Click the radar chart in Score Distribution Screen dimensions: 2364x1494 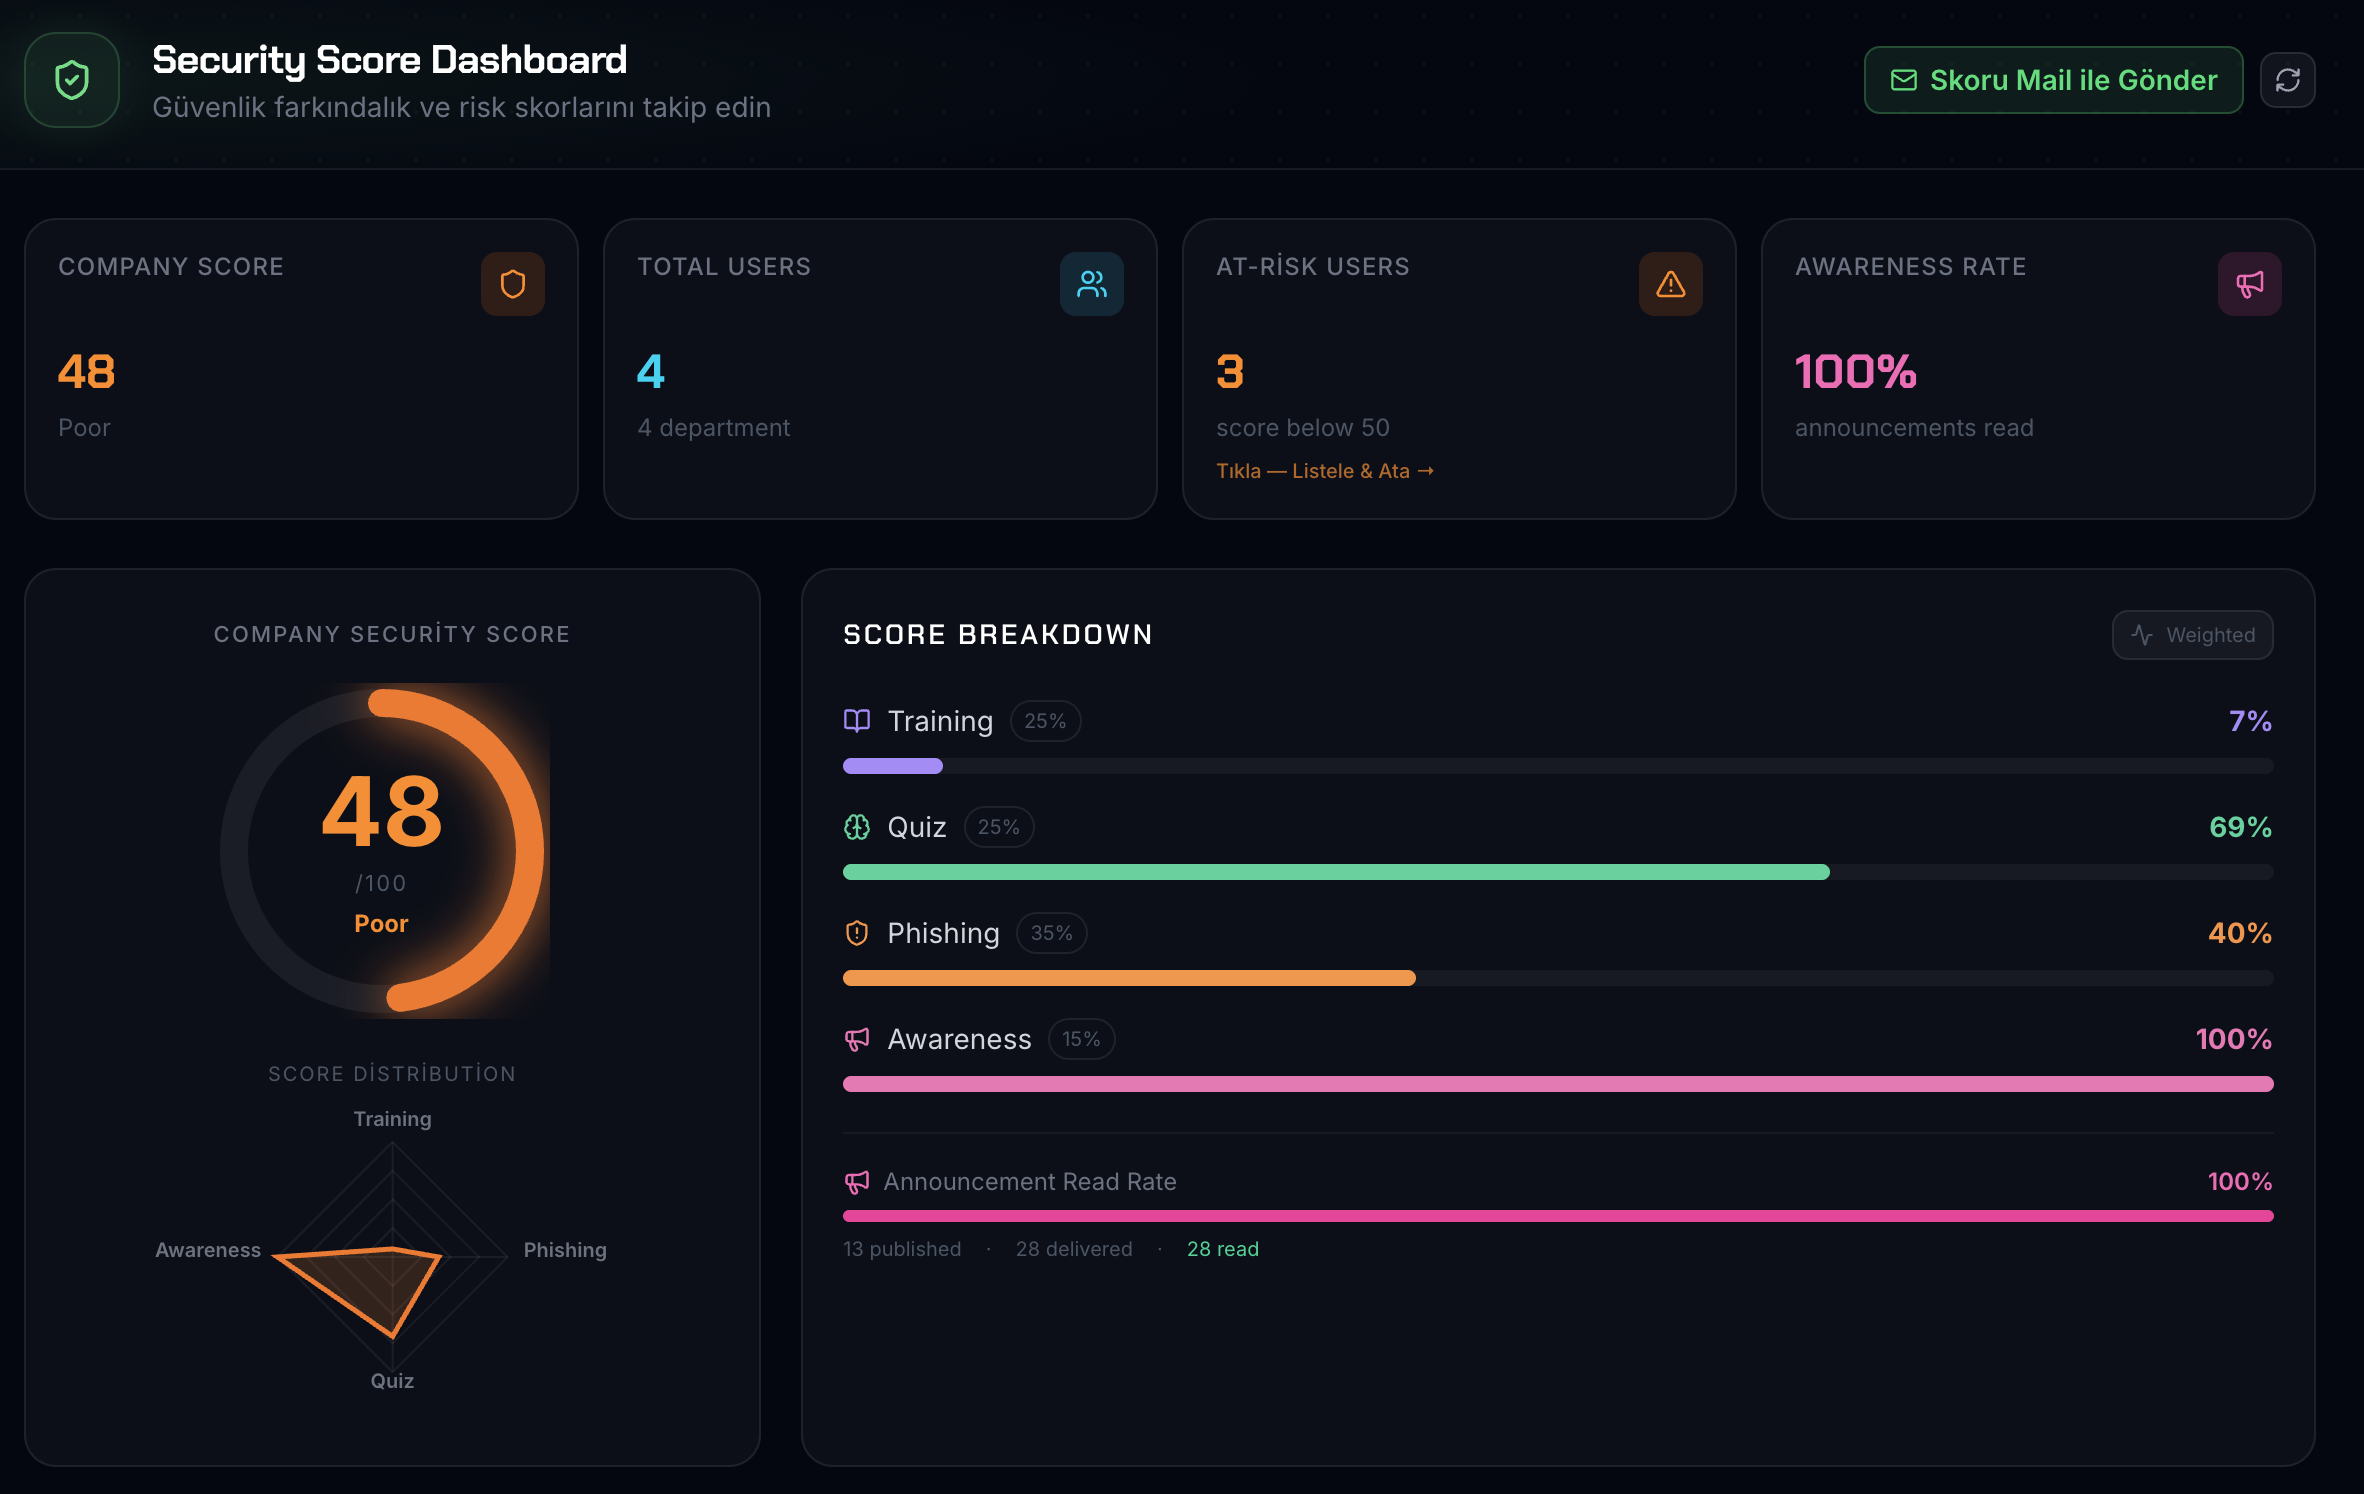coord(392,1258)
